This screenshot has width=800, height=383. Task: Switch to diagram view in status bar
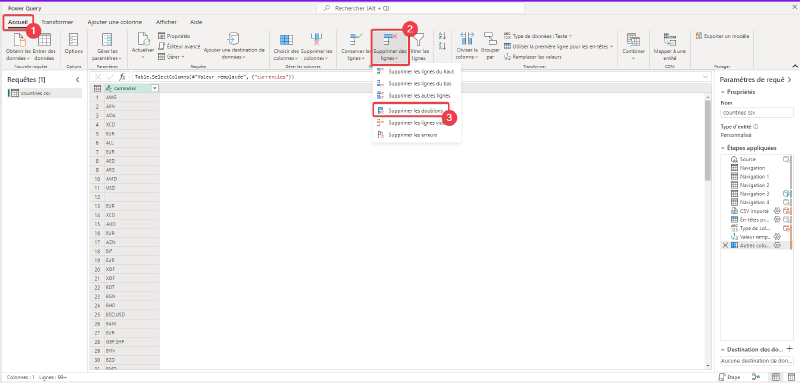[x=757, y=377]
